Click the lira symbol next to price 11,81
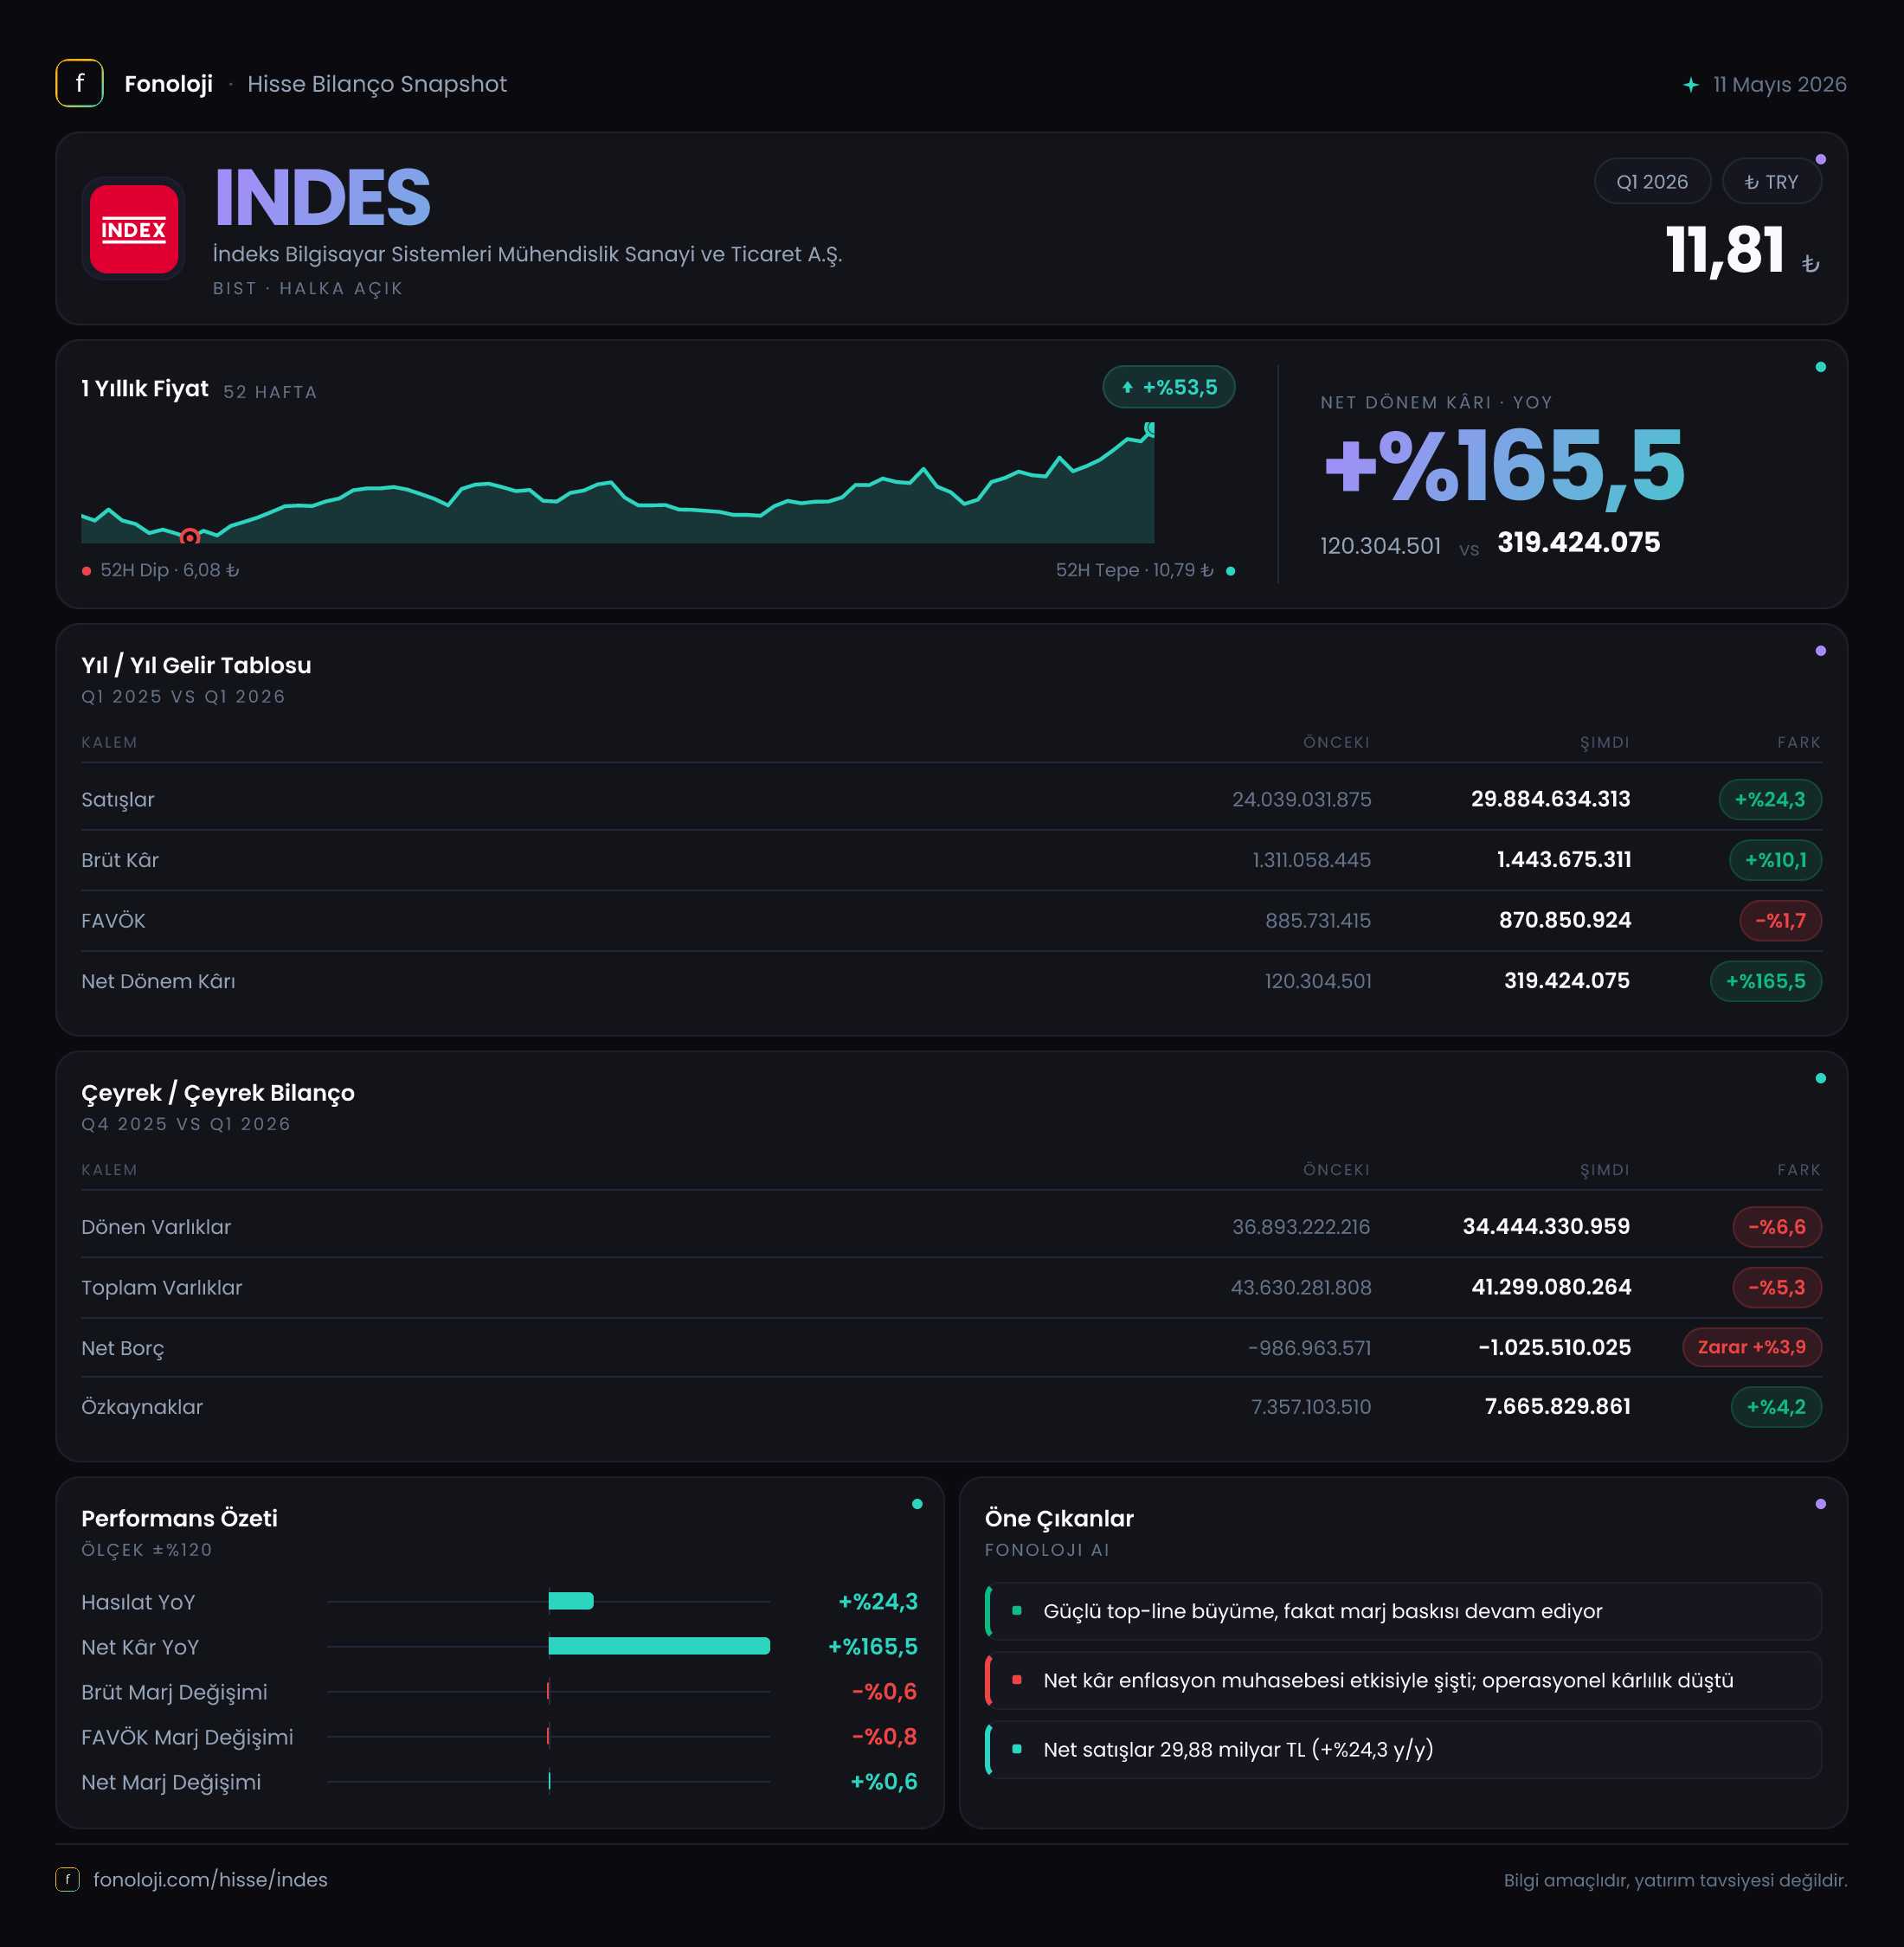 point(1810,263)
